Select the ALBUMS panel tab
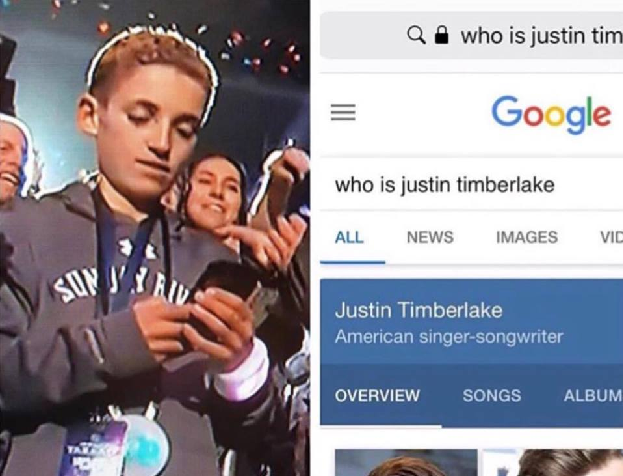This screenshot has width=623, height=476. point(593,395)
